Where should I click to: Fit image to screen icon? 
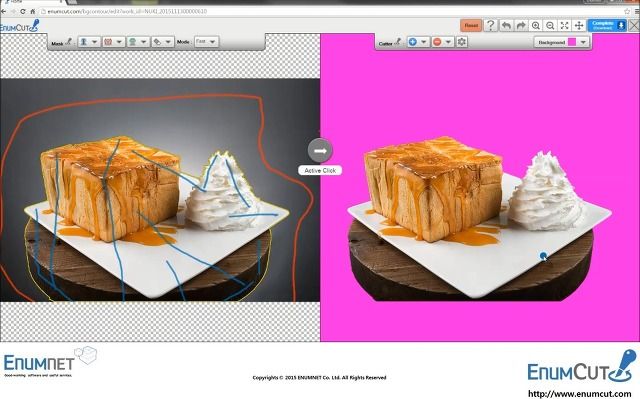[x=564, y=25]
